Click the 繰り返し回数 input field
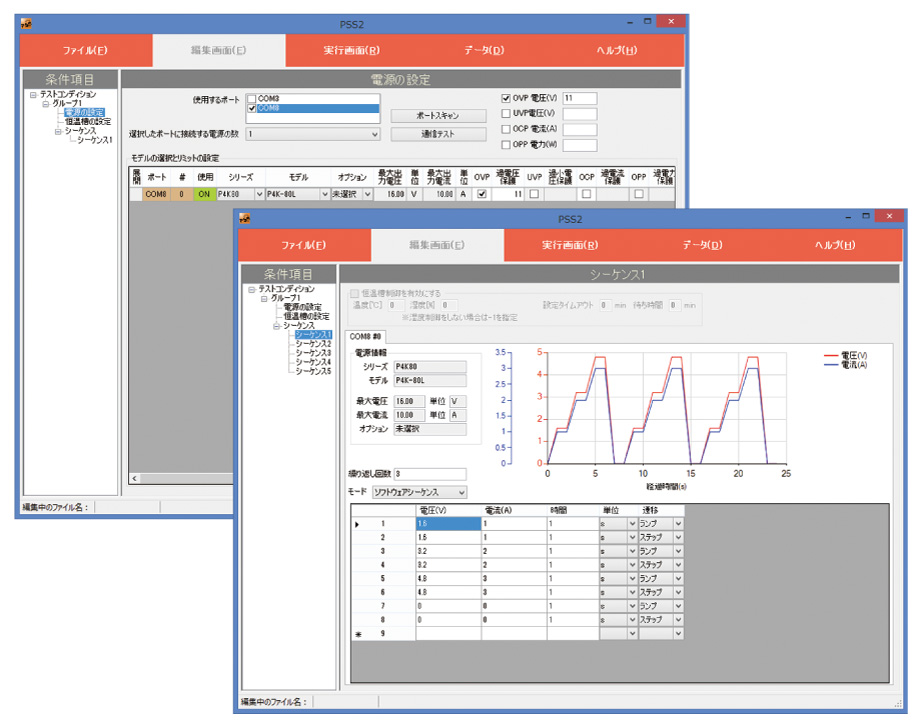The height and width of the screenshot is (725, 920). [x=430, y=474]
